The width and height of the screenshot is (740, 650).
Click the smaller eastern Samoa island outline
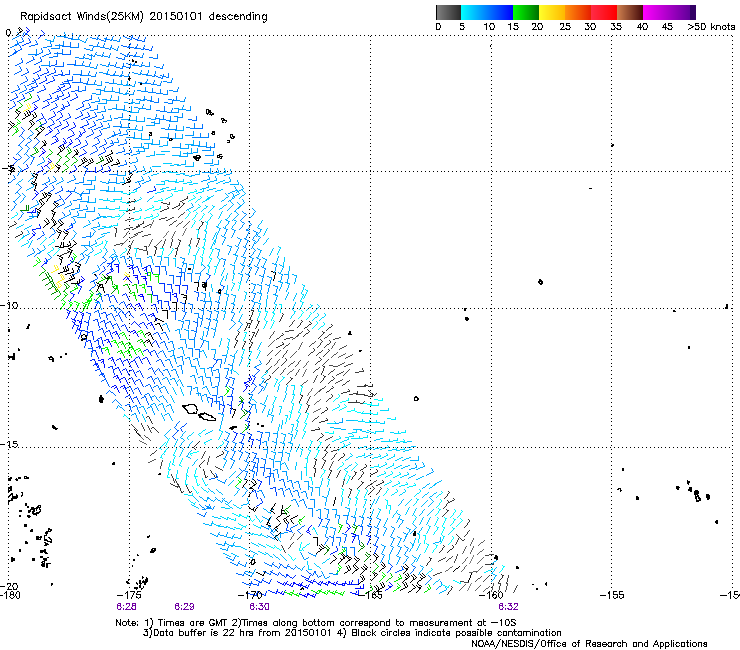coord(207,416)
